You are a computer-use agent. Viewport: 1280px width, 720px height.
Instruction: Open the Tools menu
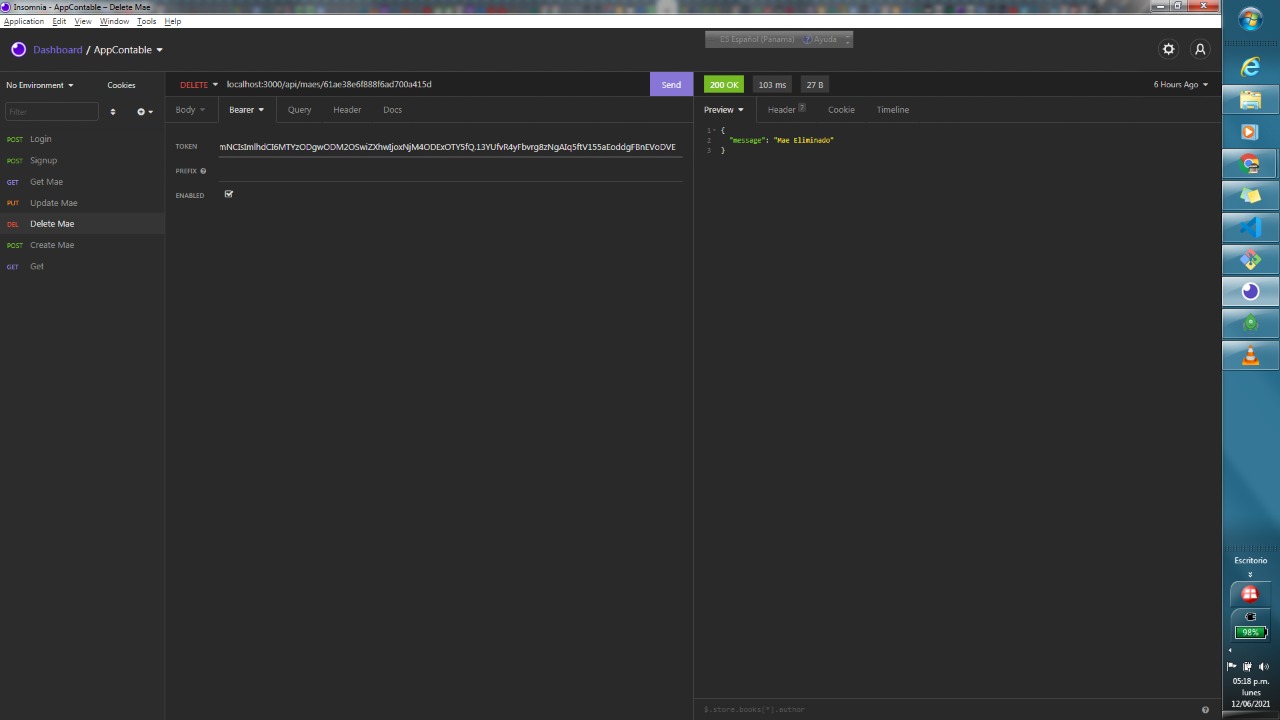[146, 21]
